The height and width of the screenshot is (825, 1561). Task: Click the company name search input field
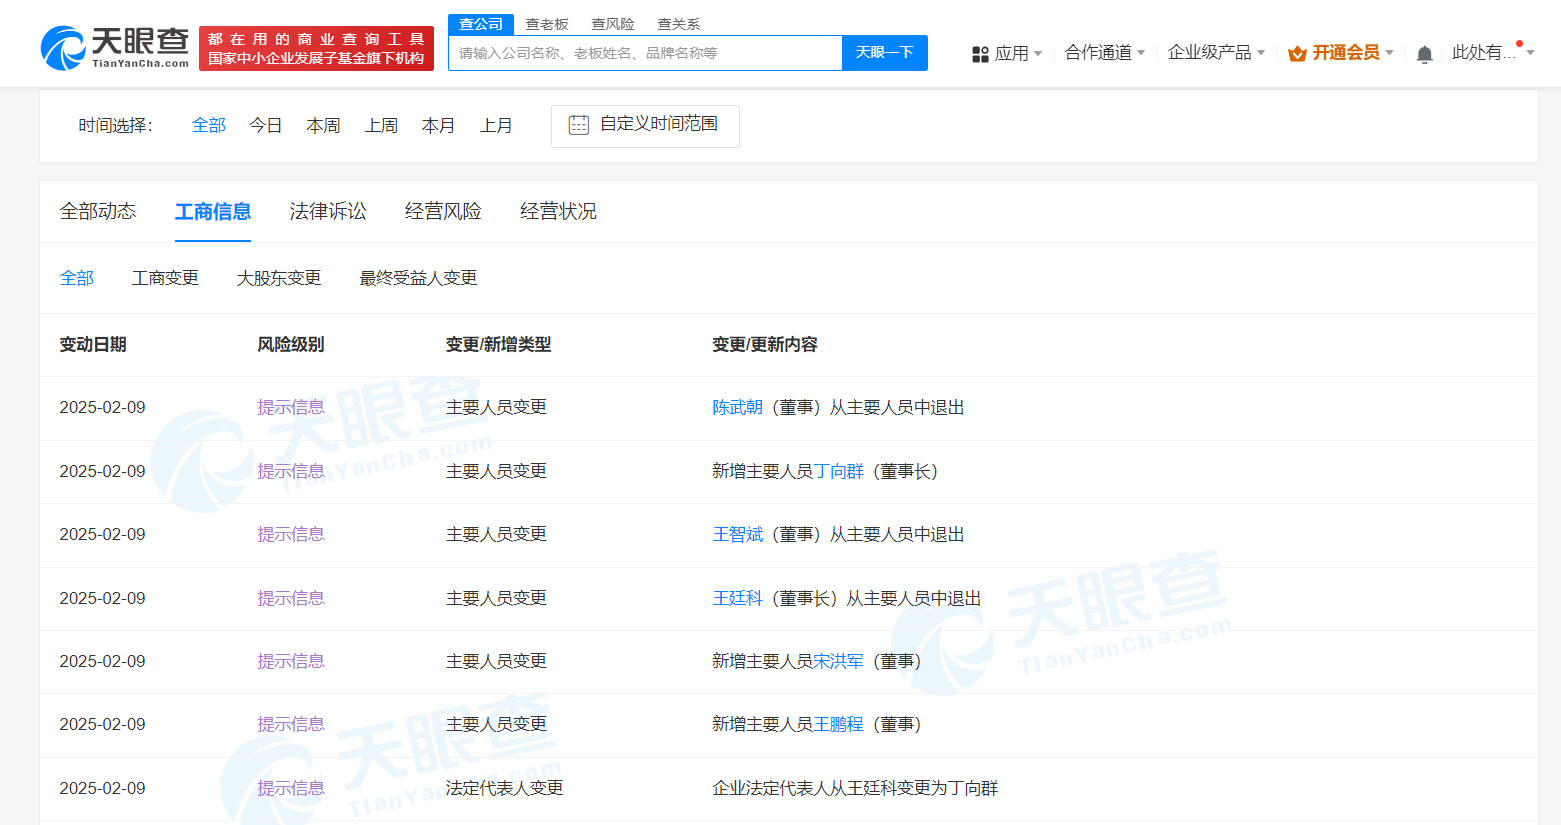[645, 53]
